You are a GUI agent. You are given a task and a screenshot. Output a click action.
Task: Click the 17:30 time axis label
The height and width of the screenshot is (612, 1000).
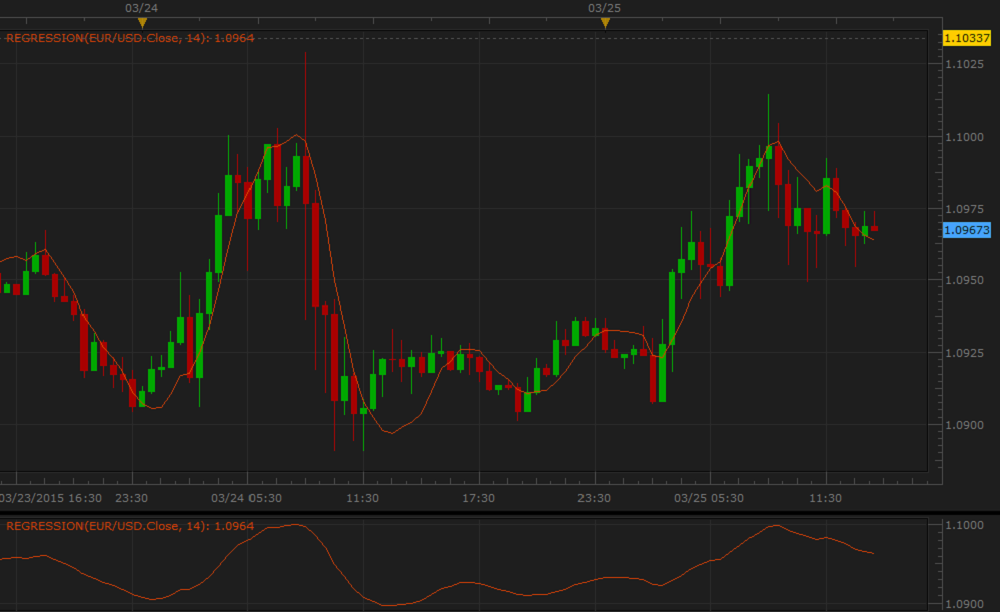pos(478,498)
